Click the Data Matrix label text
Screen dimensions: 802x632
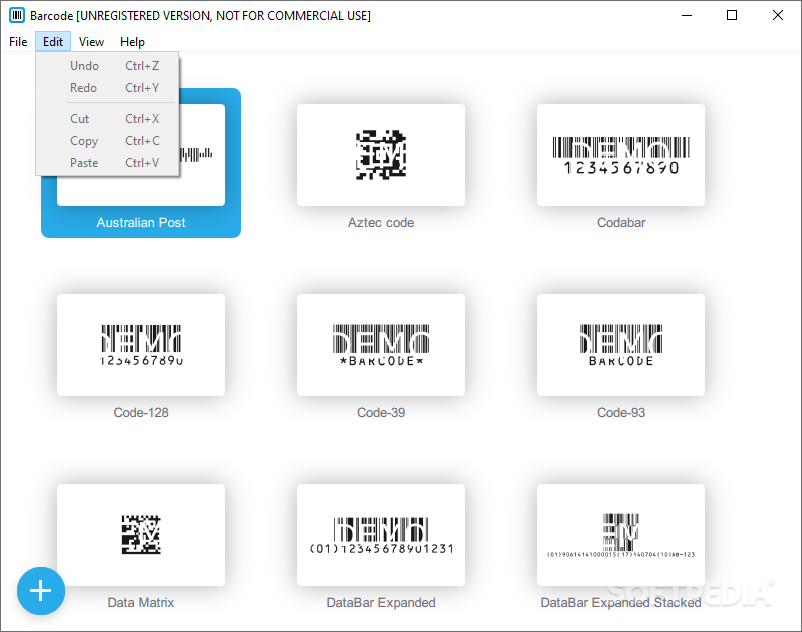141,602
